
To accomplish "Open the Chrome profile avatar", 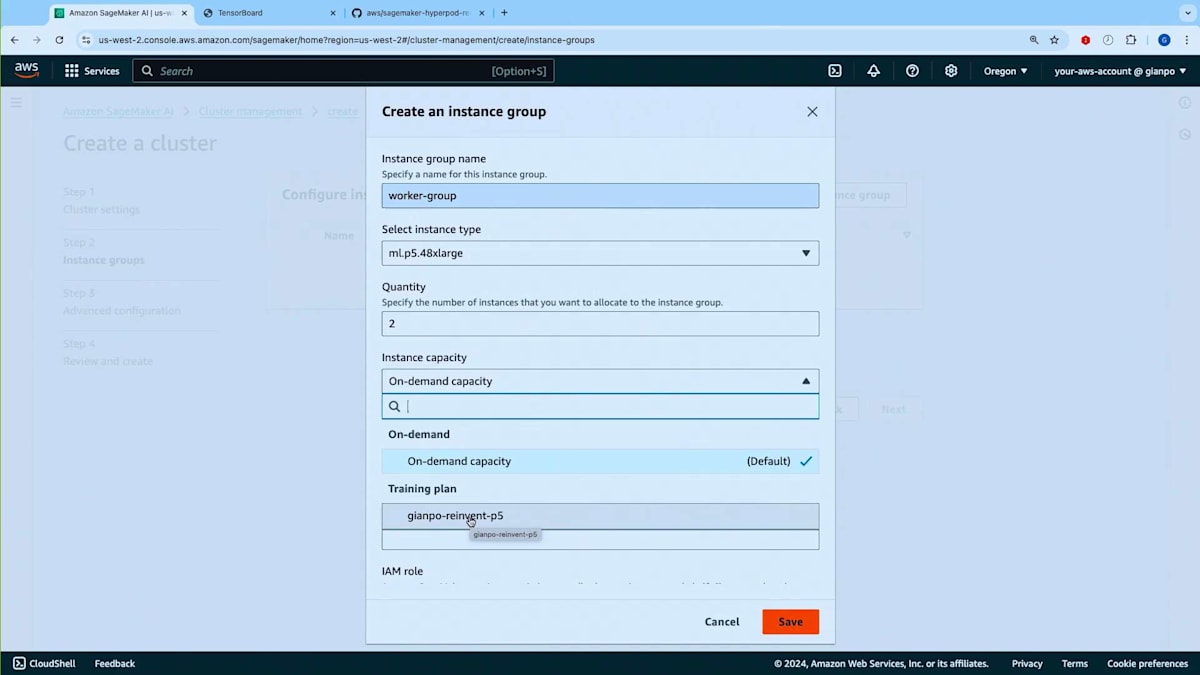I will coord(1164,40).
